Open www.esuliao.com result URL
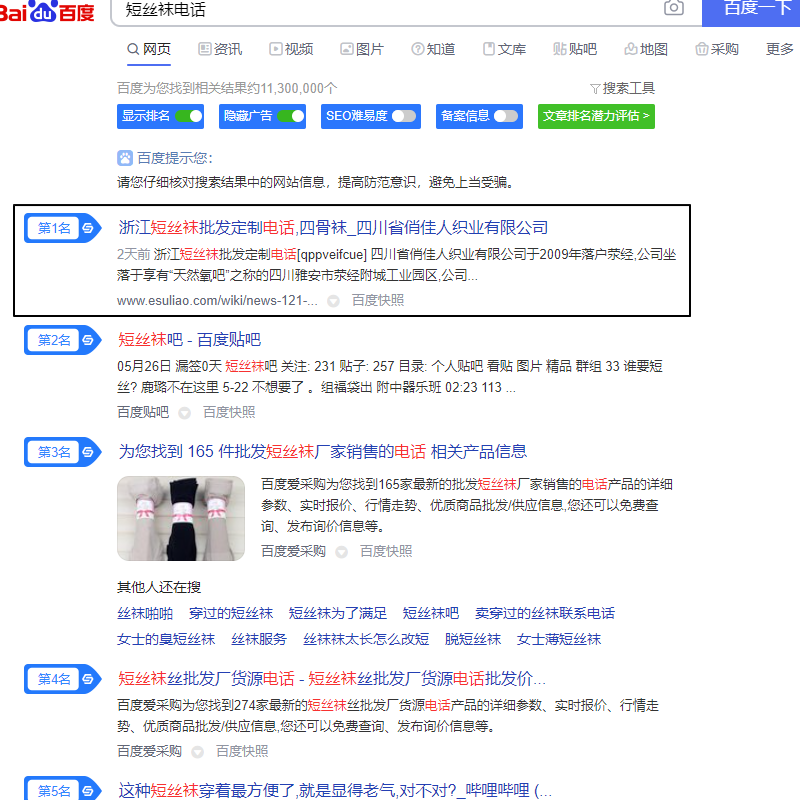The height and width of the screenshot is (800, 800). [217, 301]
